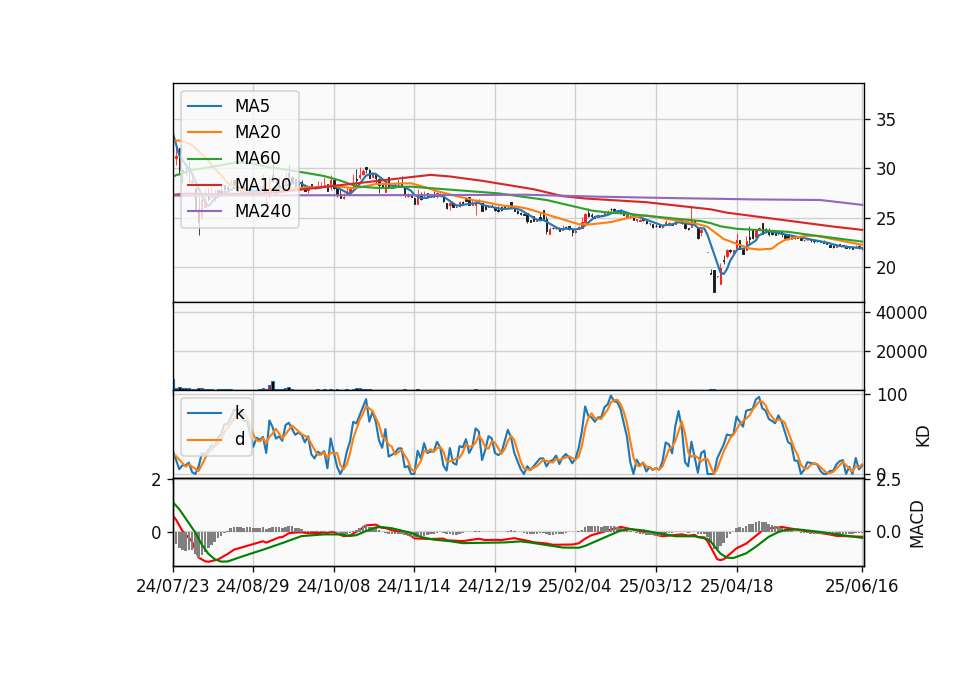Image resolution: width=960 pixels, height=690 pixels.
Task: Click the blue MA5 legend line swatch
Action: (x=204, y=107)
